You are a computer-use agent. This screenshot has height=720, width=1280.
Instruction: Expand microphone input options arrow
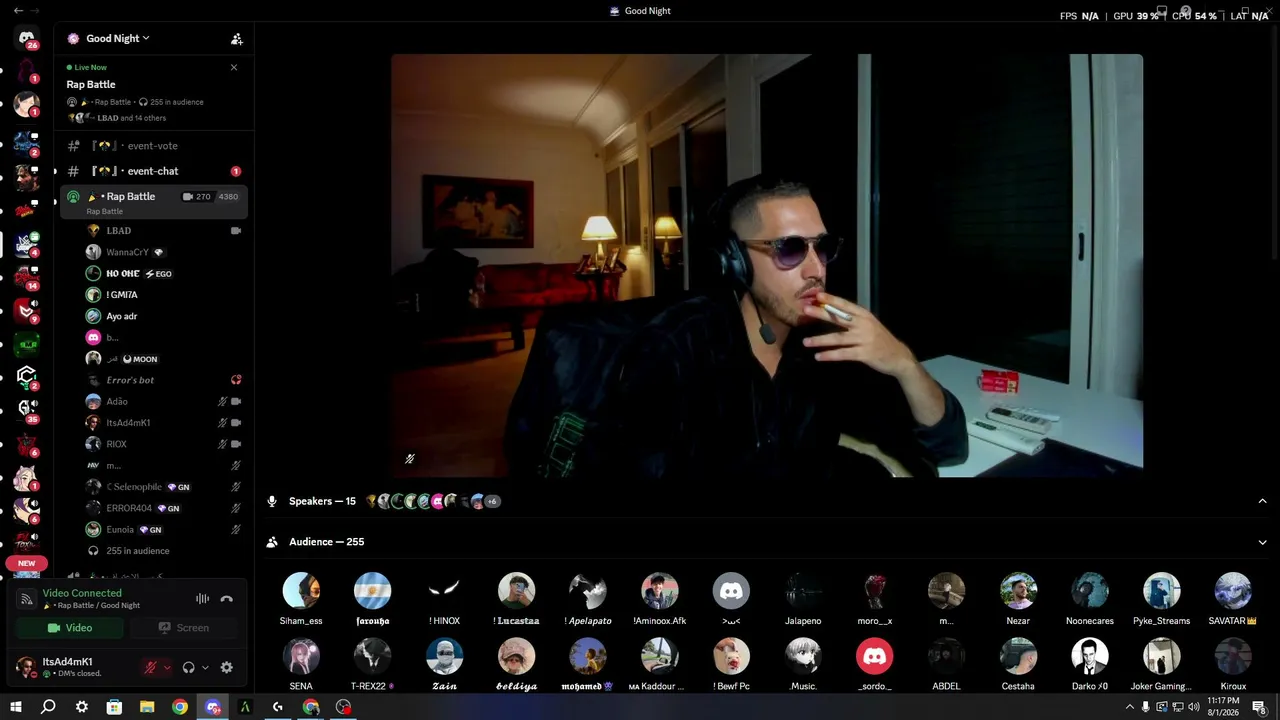pos(167,667)
